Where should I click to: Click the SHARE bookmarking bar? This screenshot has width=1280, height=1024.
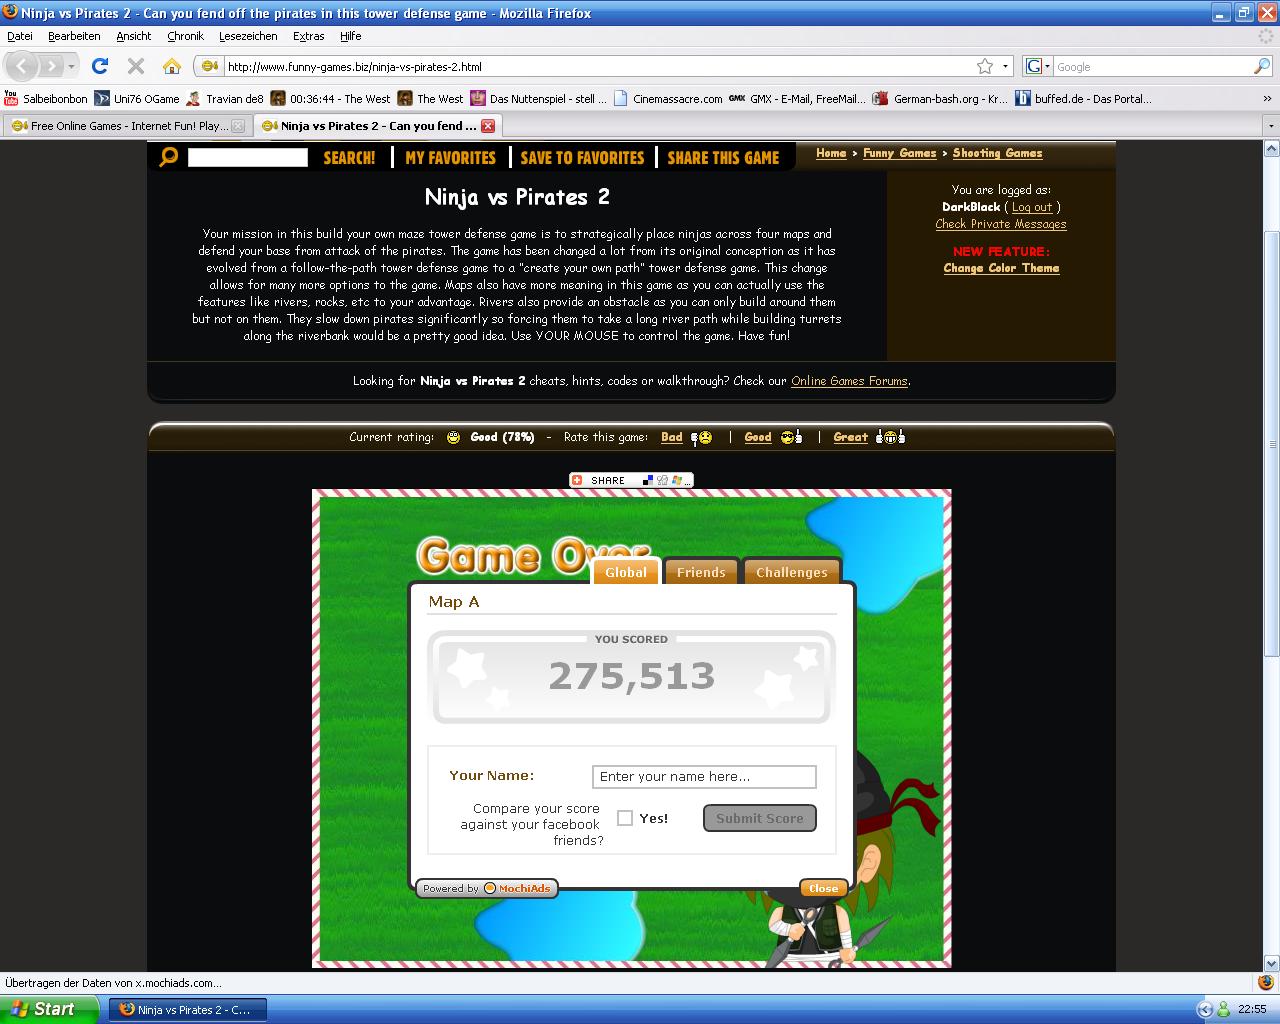click(631, 480)
